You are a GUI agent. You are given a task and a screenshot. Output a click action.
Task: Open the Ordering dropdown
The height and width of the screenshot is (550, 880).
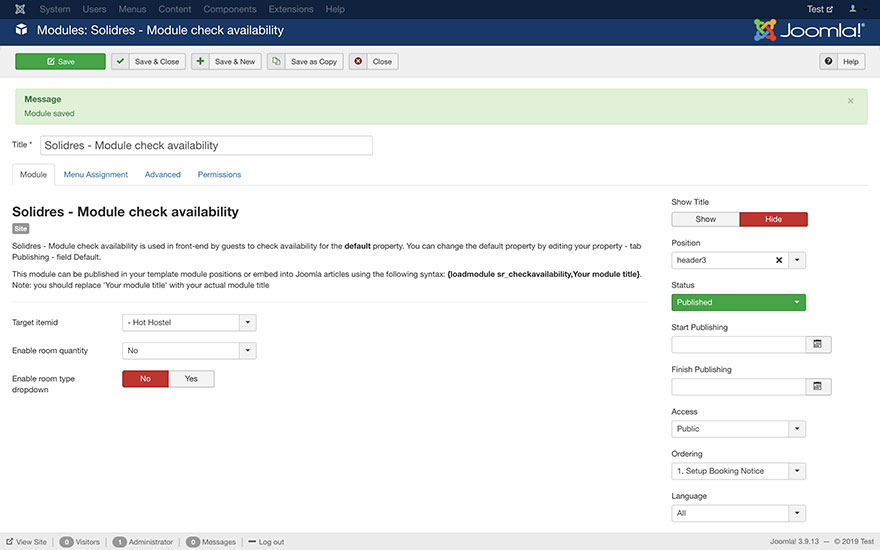pyautogui.click(x=739, y=471)
